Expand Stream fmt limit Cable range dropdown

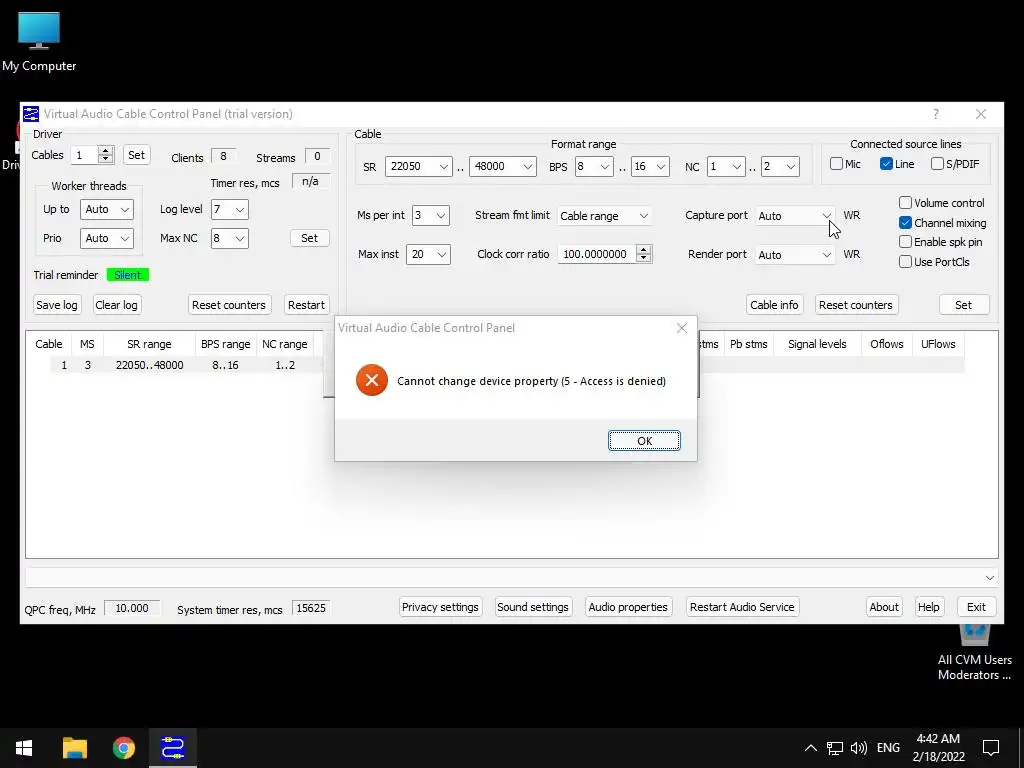604,216
